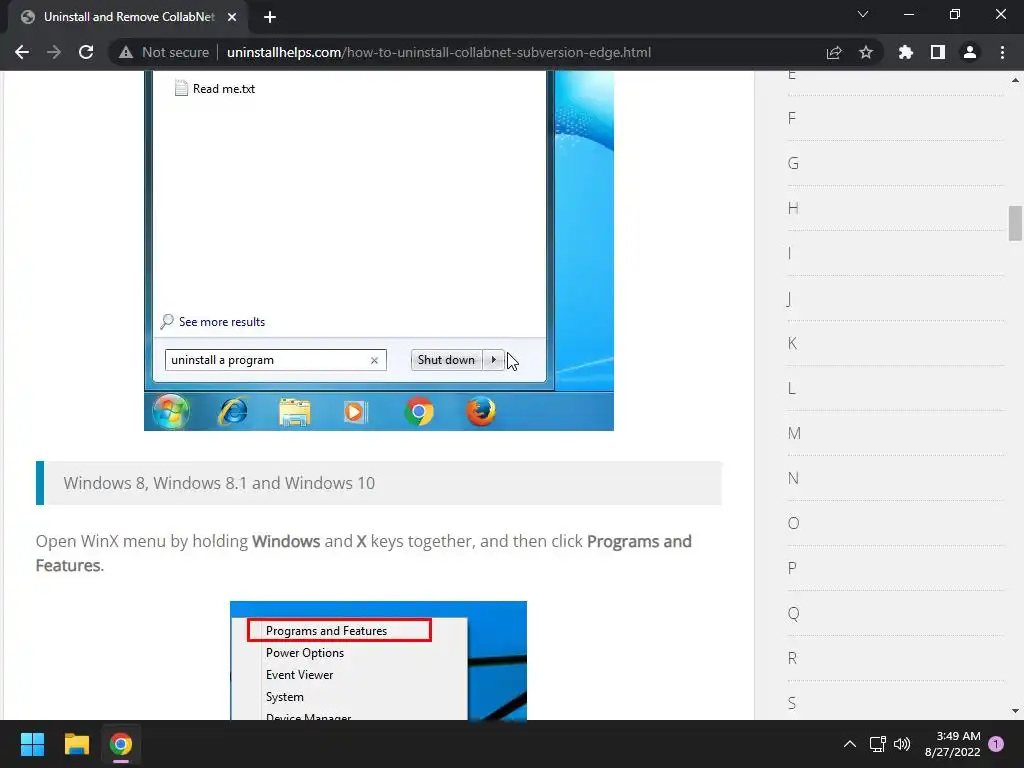Click the Programs and Features menu screenshot
The width and height of the screenshot is (1024, 768).
[x=378, y=660]
